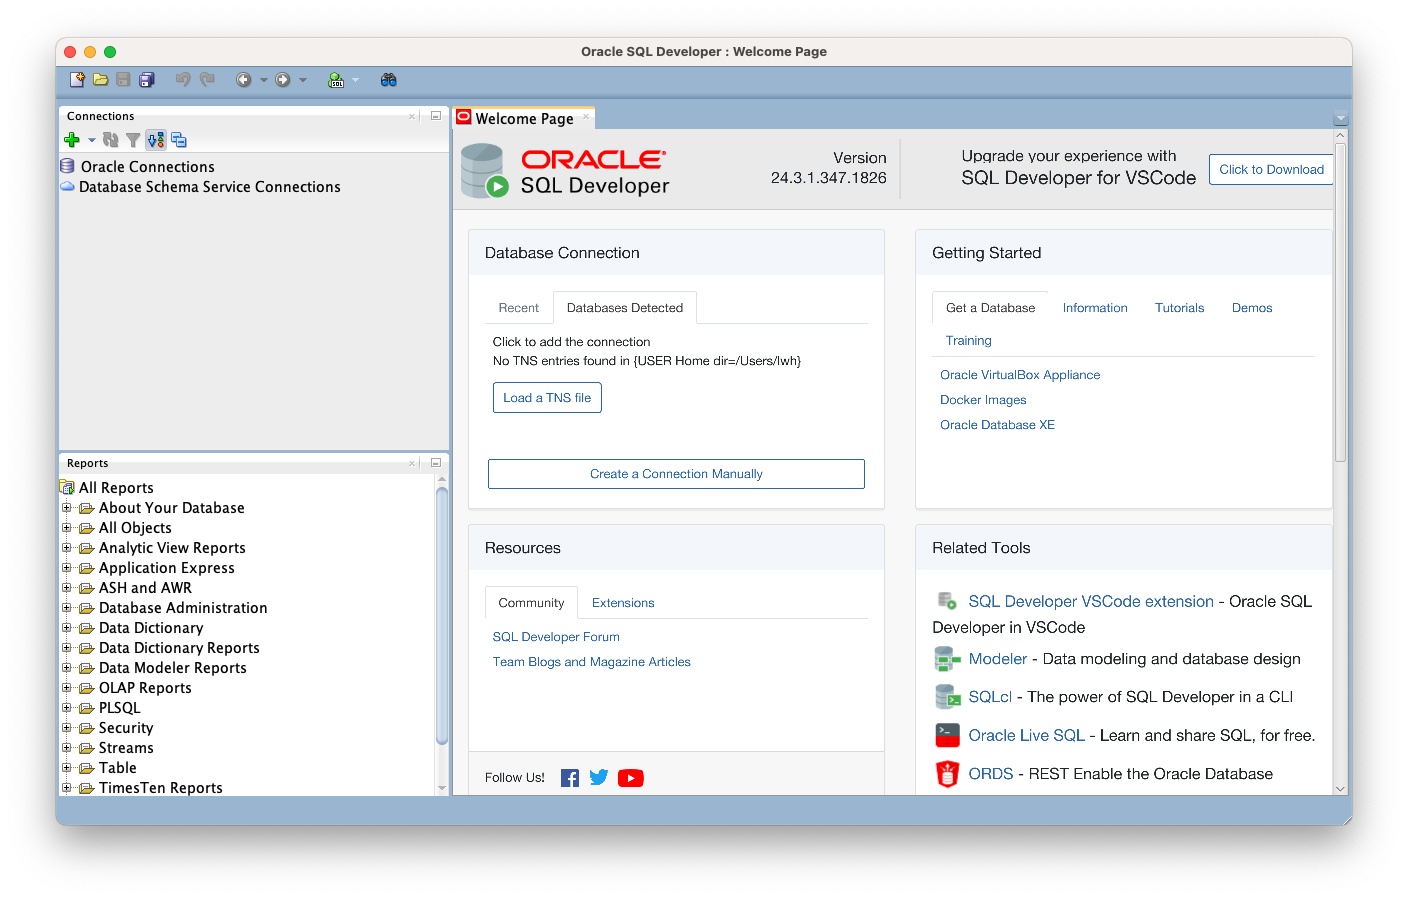Open the Tutorials tab
1408x899 pixels.
pos(1180,308)
